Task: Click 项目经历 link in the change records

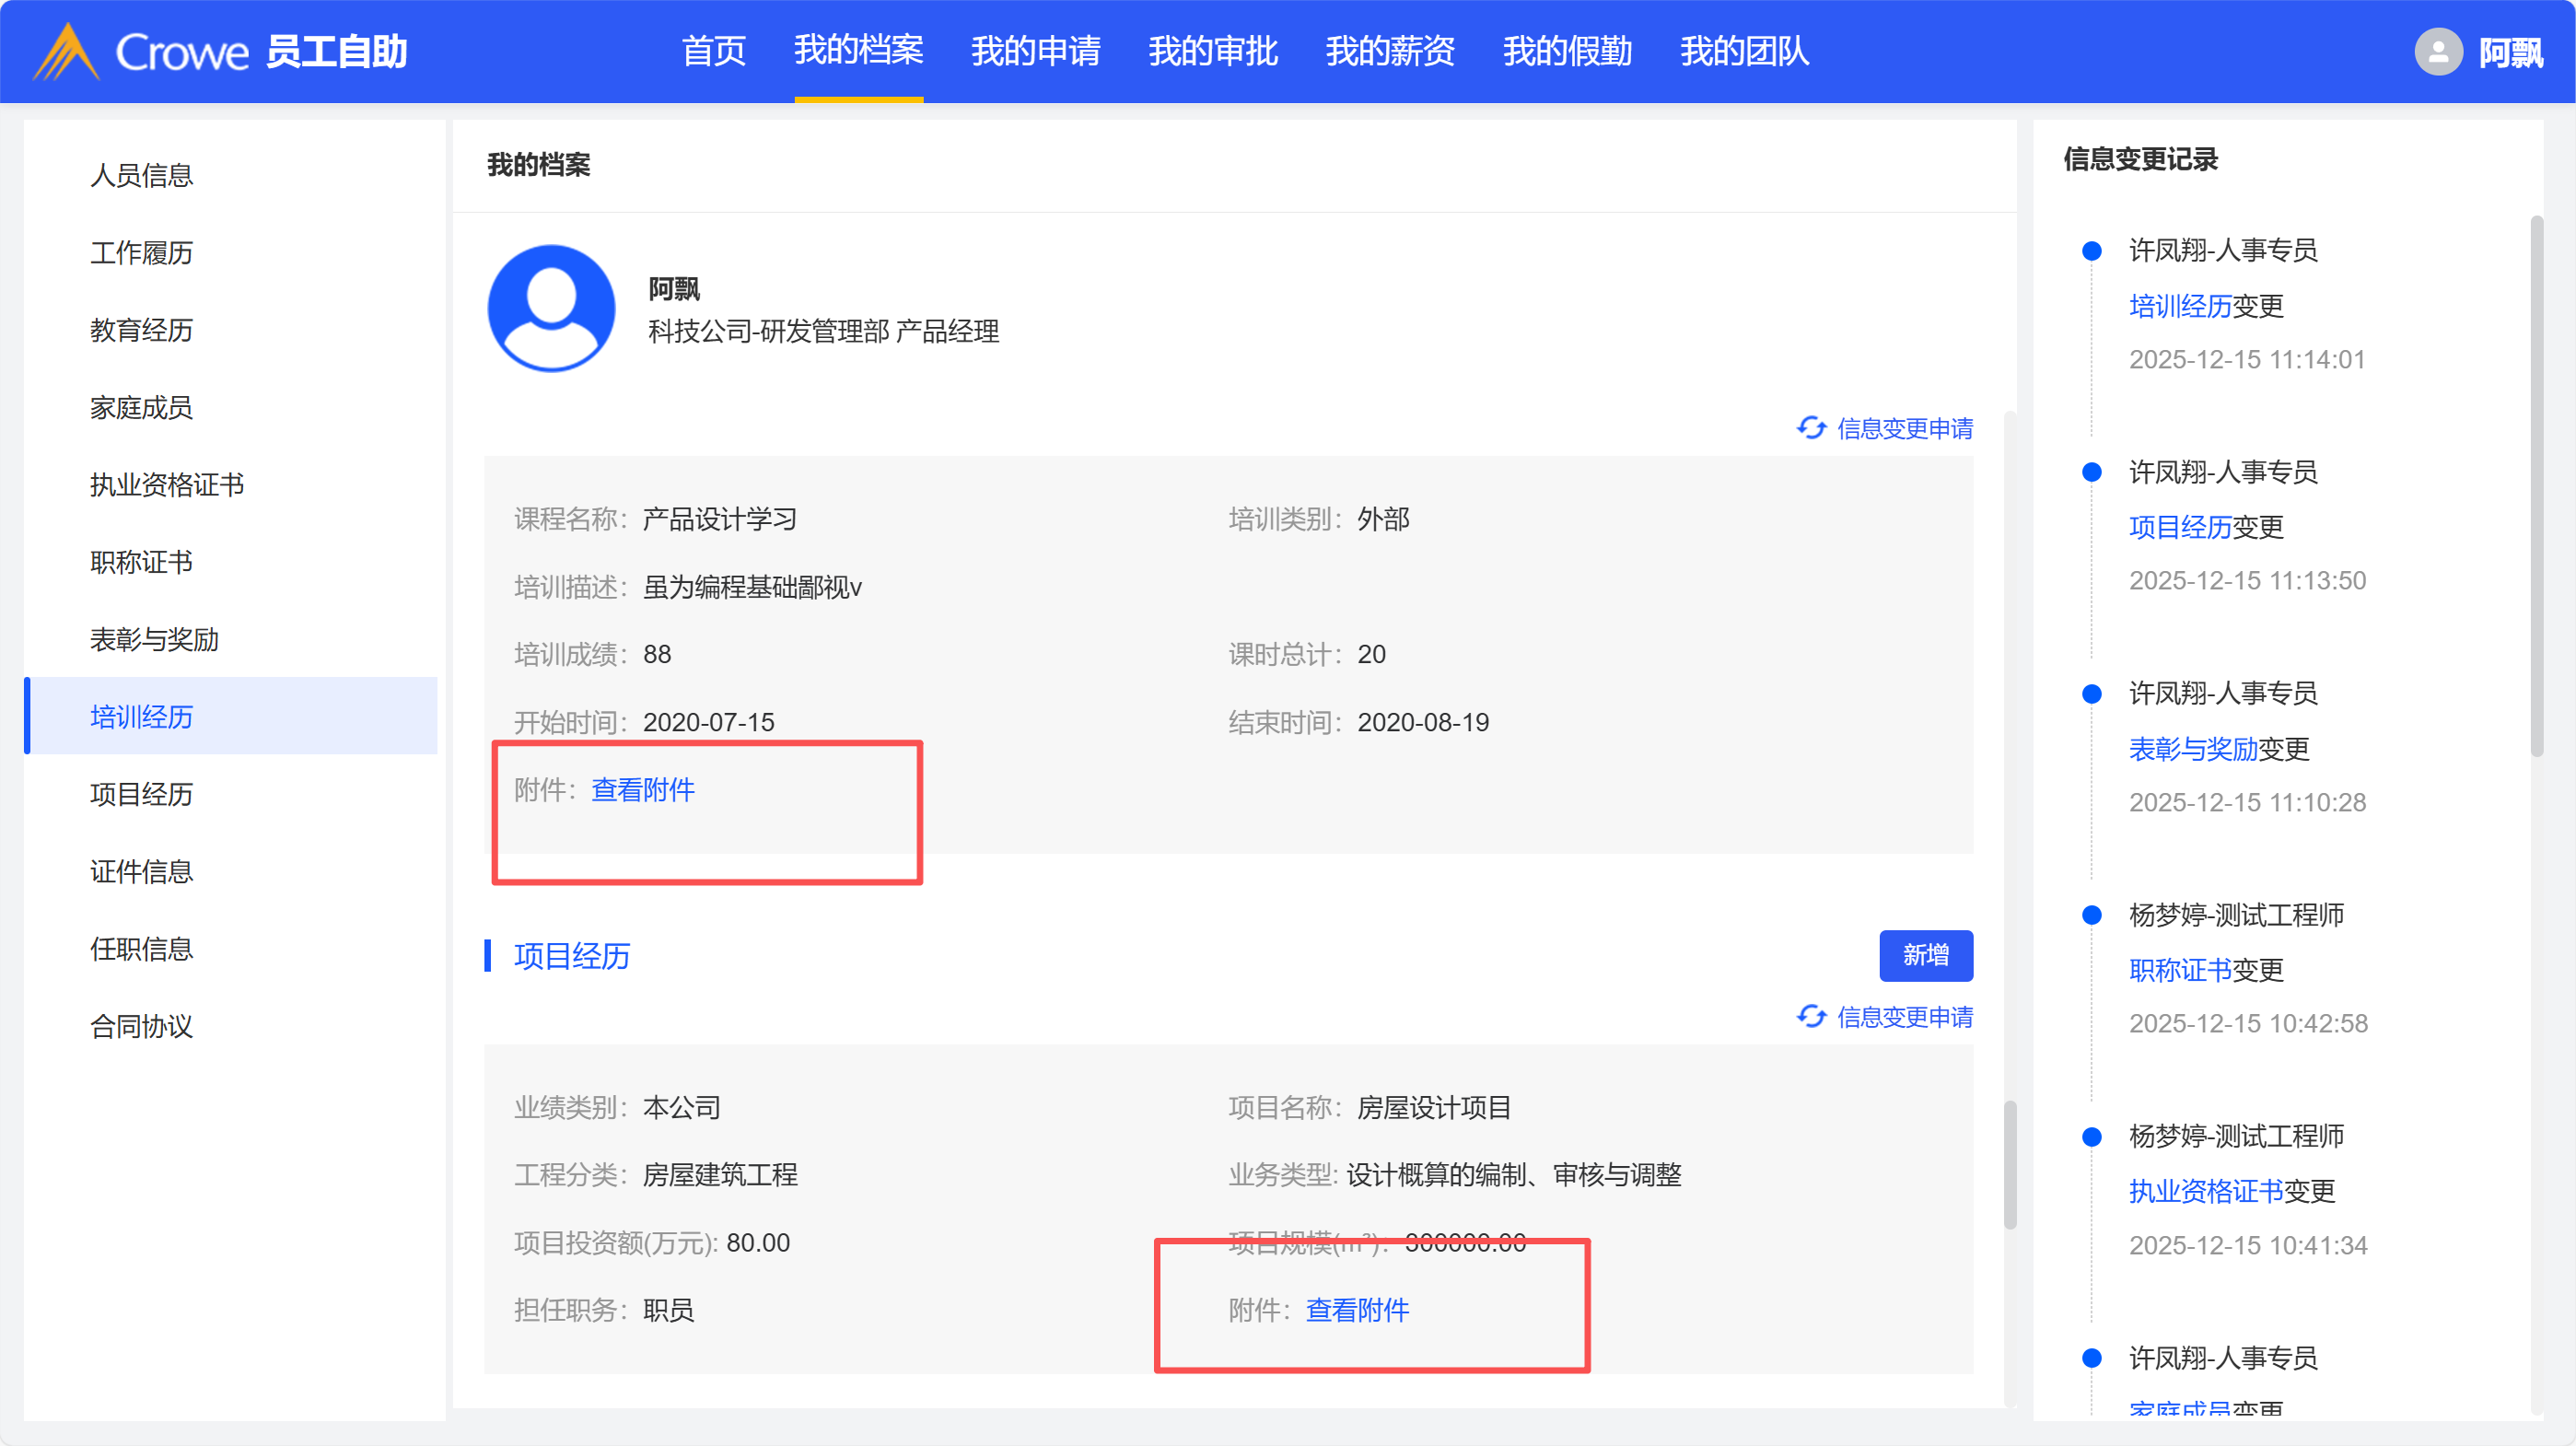Action: click(2180, 527)
